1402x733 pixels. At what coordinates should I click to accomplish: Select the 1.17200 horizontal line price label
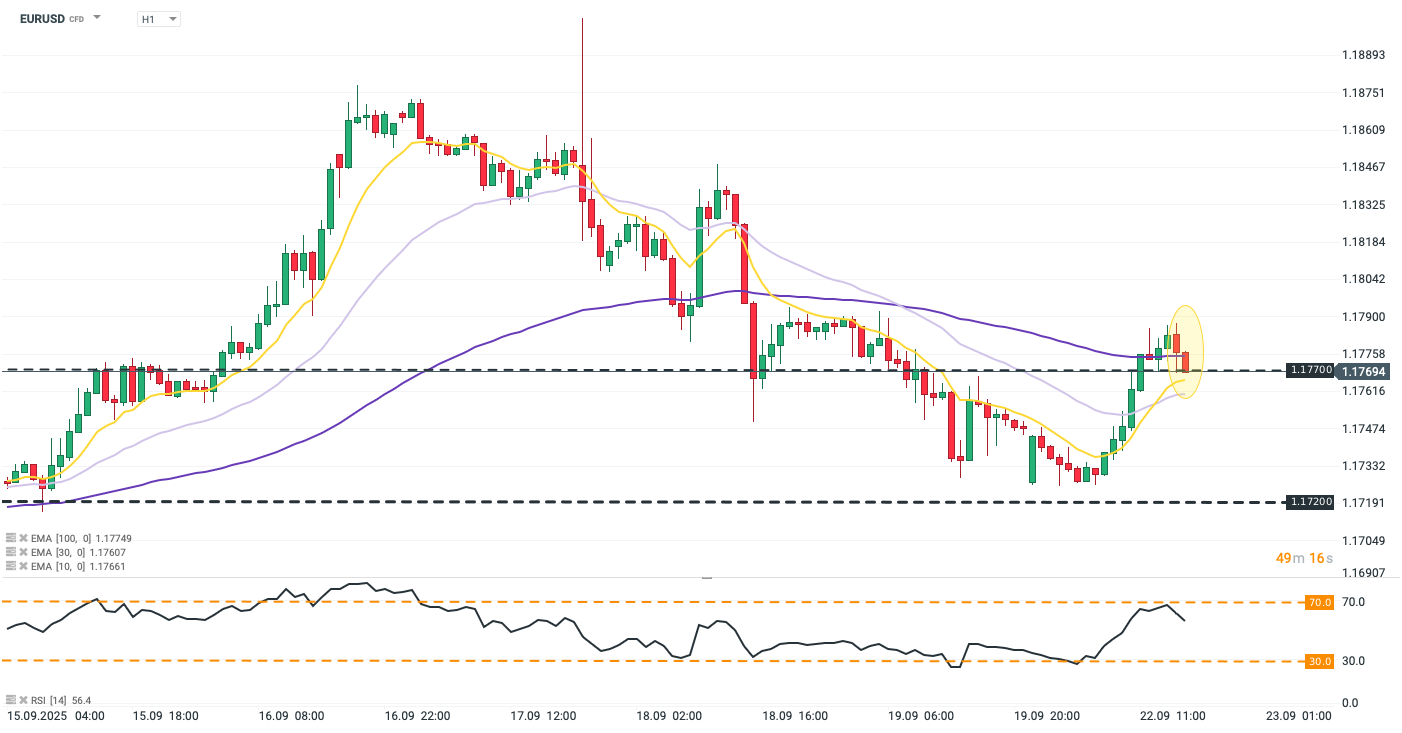click(1310, 502)
